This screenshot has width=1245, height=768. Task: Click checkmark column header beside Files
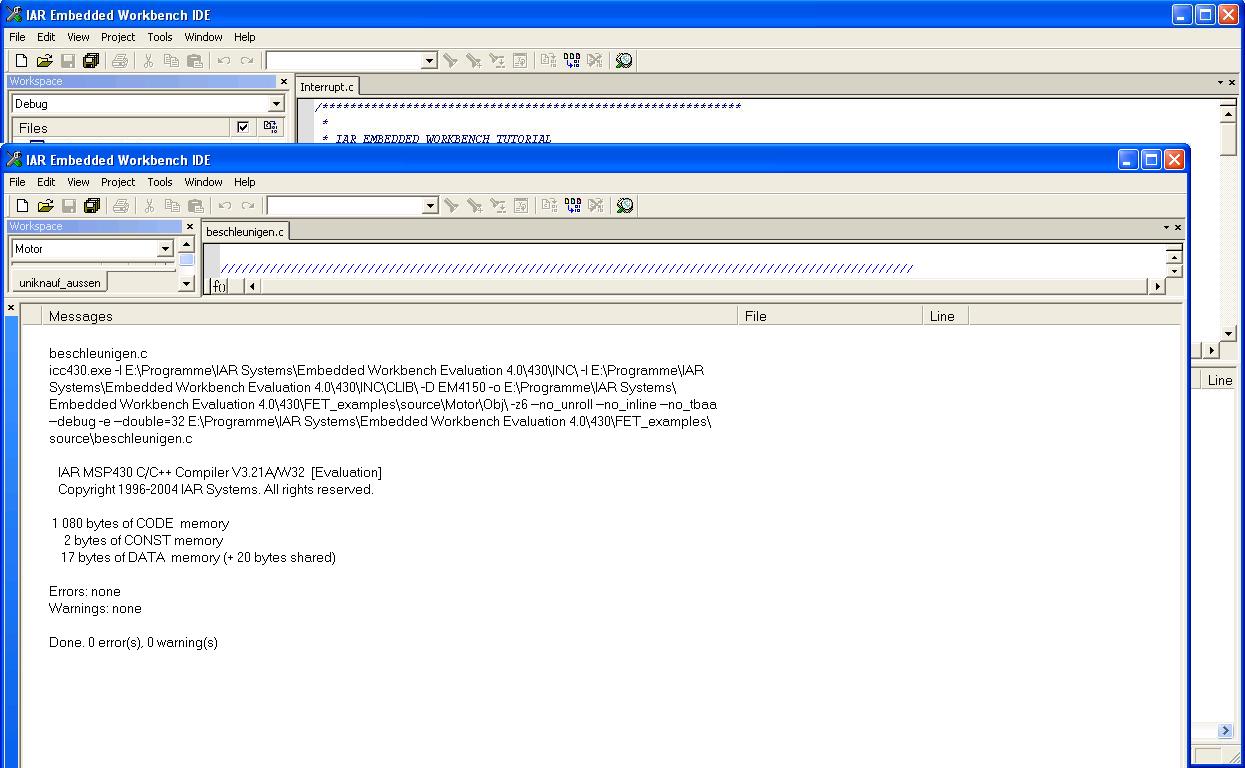243,127
